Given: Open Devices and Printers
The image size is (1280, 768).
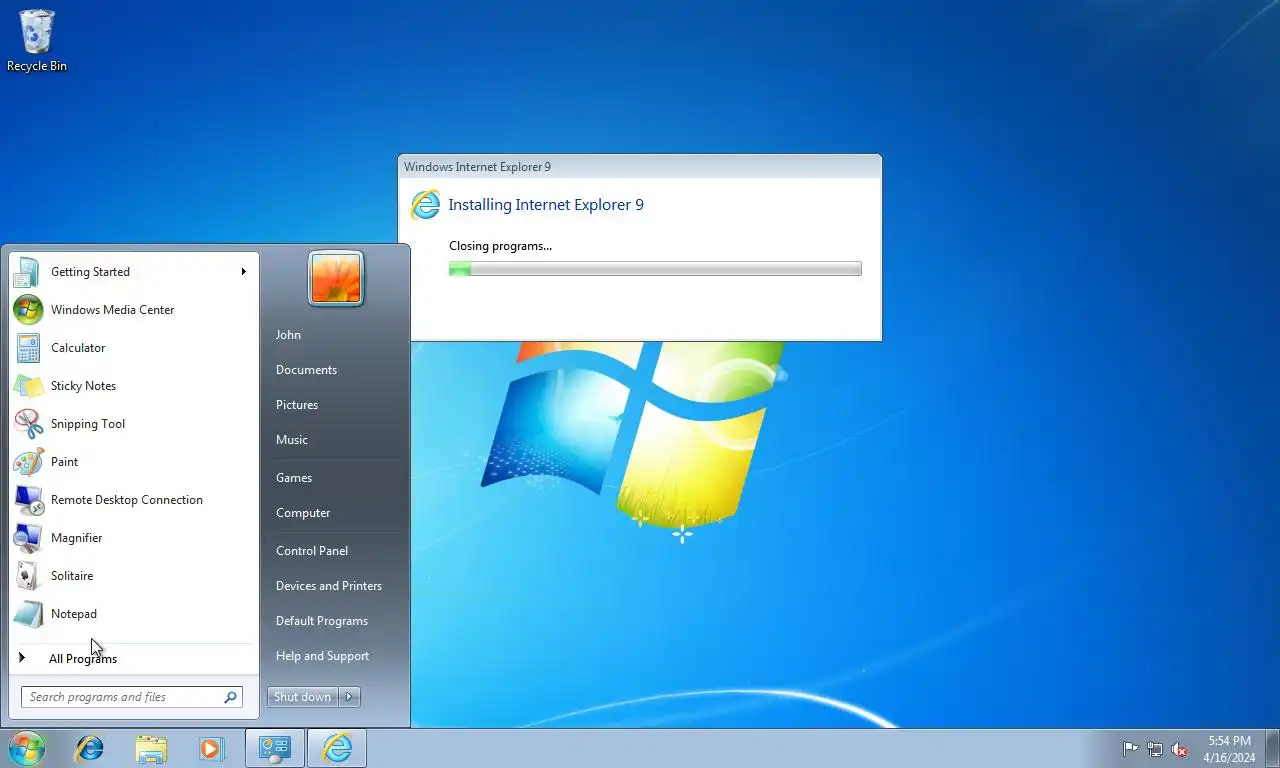Looking at the screenshot, I should pos(329,586).
